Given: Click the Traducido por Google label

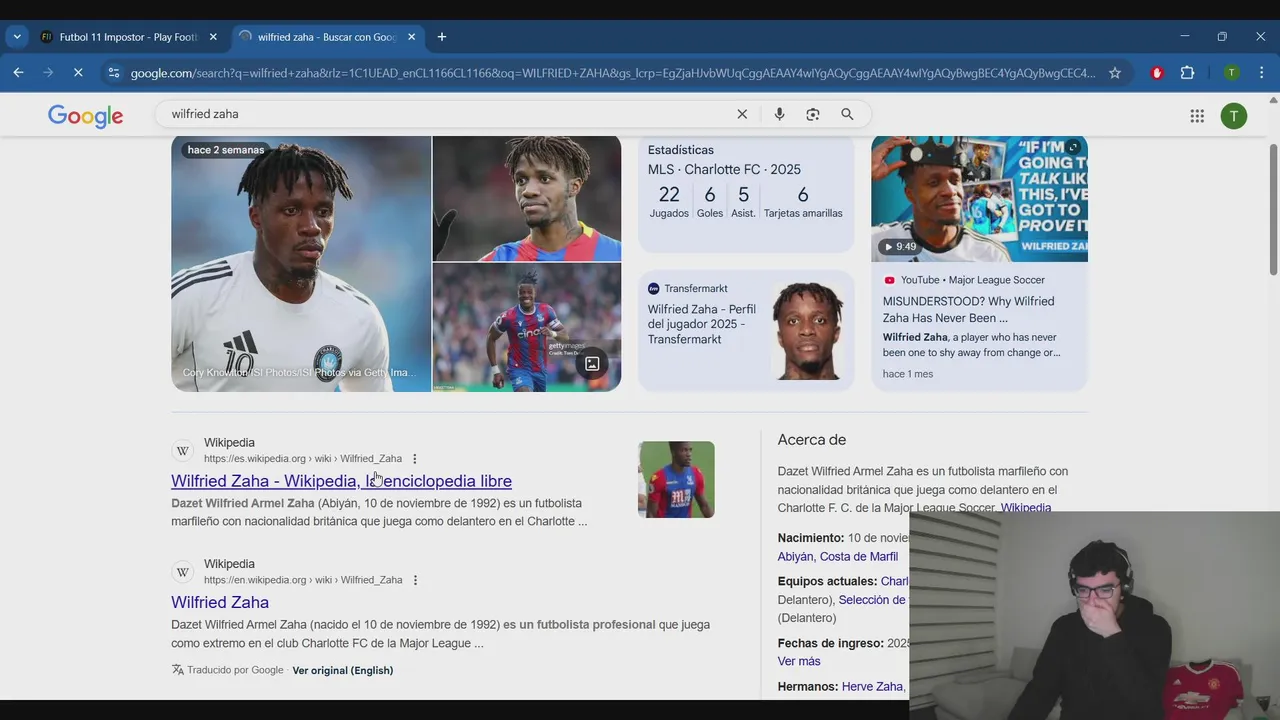Looking at the screenshot, I should (x=227, y=670).
